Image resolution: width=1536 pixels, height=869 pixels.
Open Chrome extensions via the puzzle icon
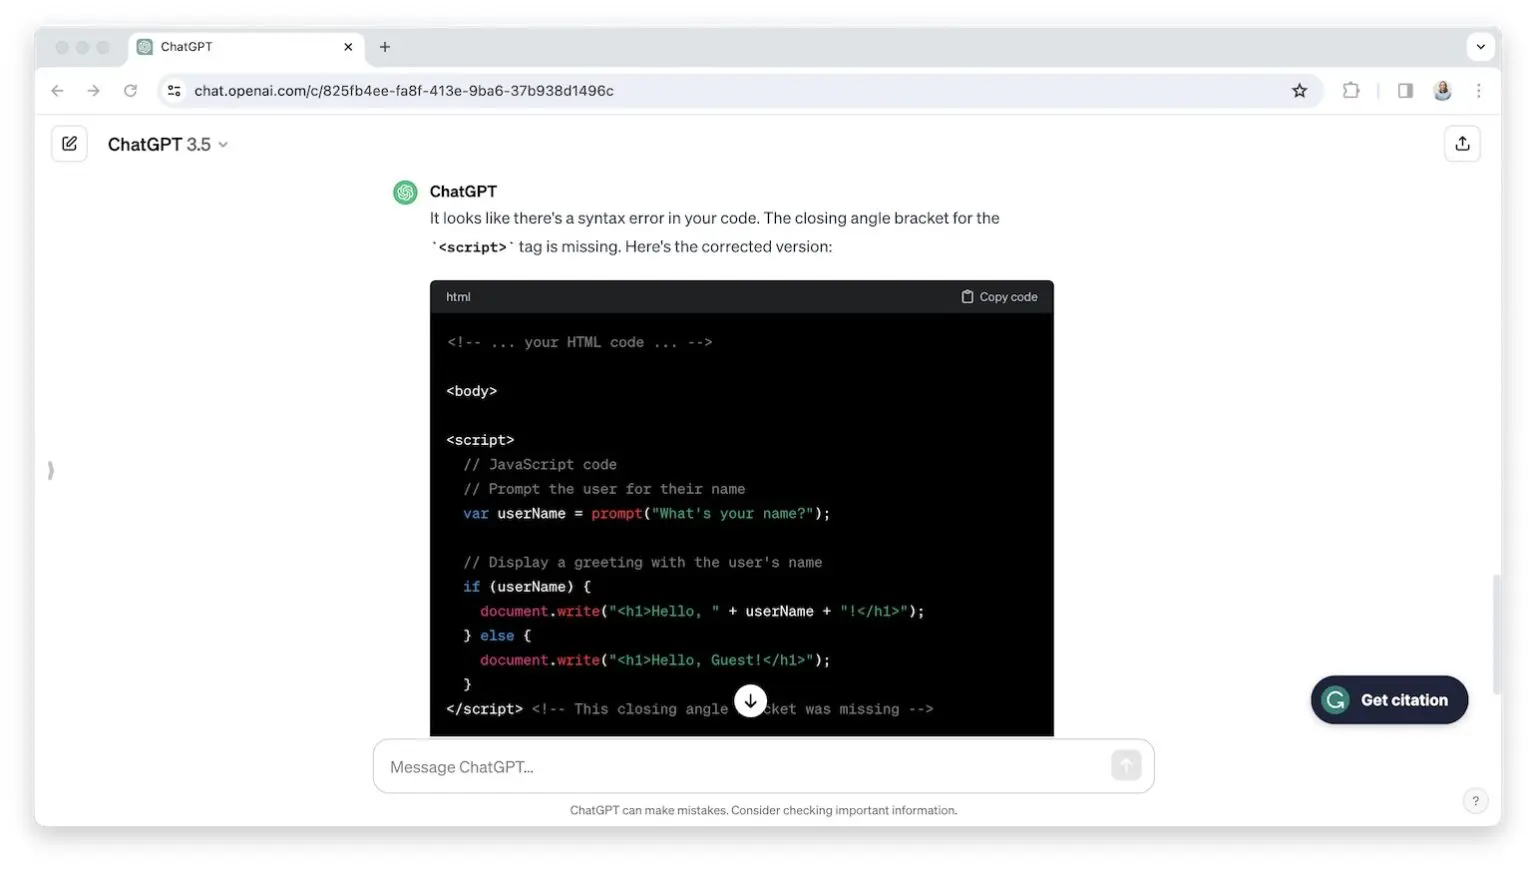[x=1351, y=90]
